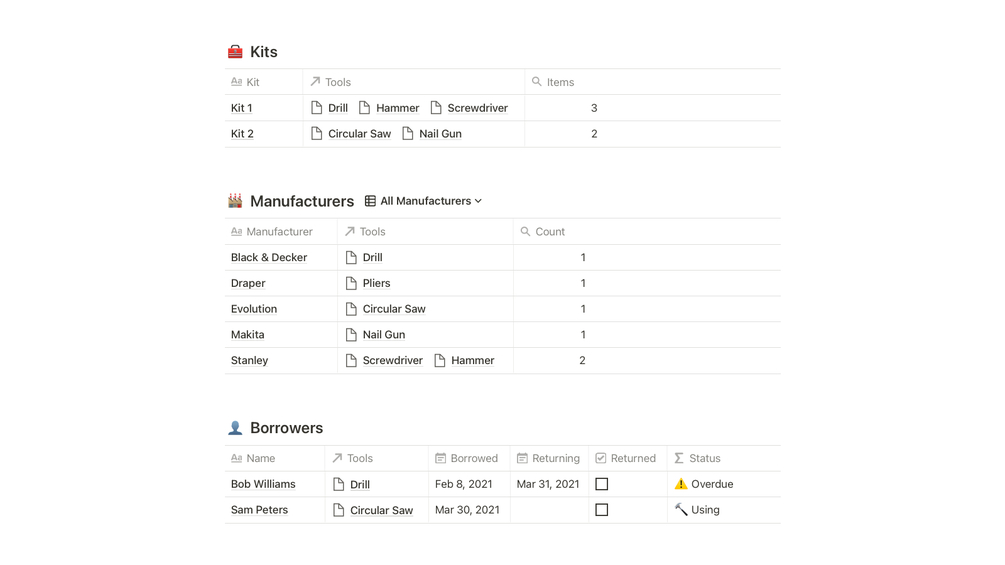Open the Bob Williams borrower page
Viewport: 1005px width, 565px height.
coord(263,484)
